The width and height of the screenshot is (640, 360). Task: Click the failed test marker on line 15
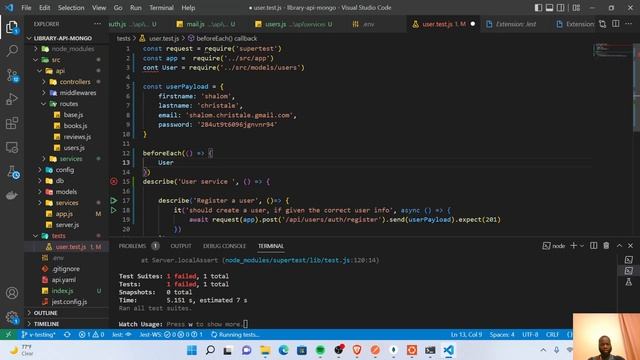tap(114, 182)
